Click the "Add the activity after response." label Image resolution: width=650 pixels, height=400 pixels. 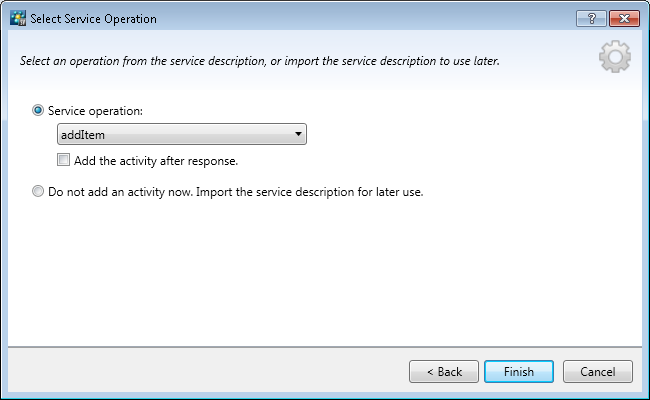(x=156, y=160)
